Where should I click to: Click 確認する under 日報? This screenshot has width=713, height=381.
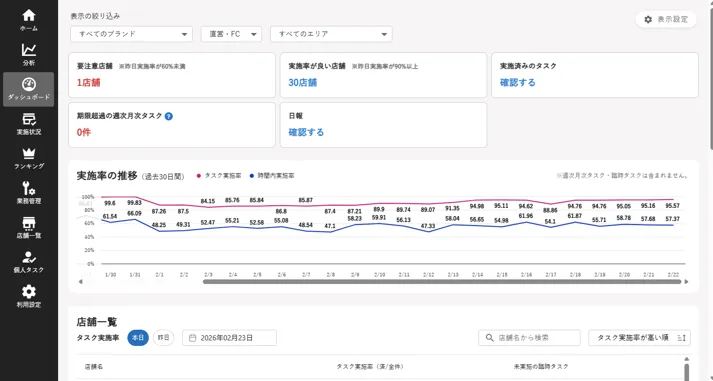tap(306, 132)
